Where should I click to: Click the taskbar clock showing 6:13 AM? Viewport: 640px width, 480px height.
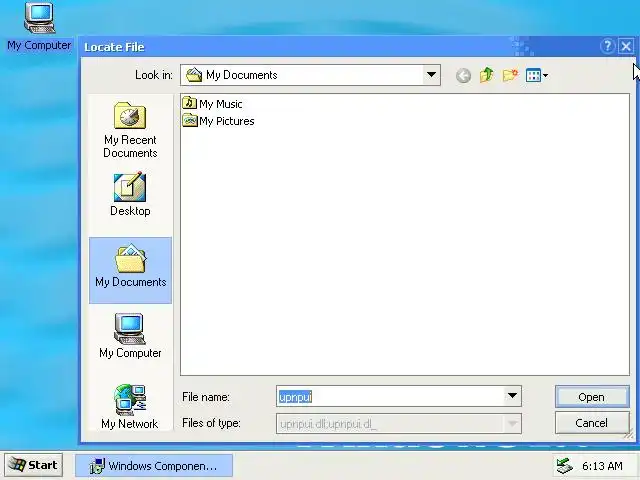602,466
